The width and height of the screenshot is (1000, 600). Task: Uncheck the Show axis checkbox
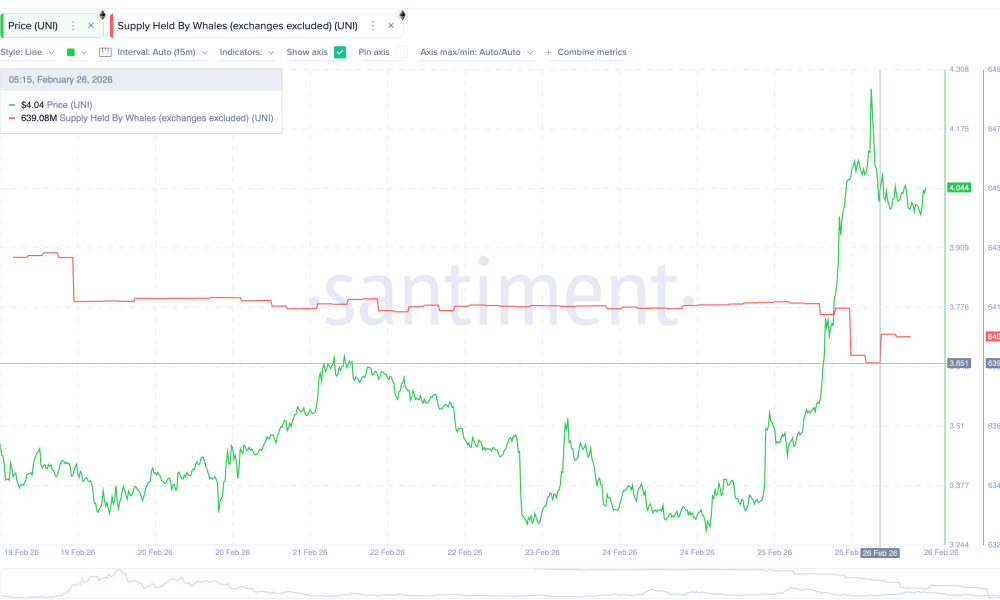pos(340,52)
